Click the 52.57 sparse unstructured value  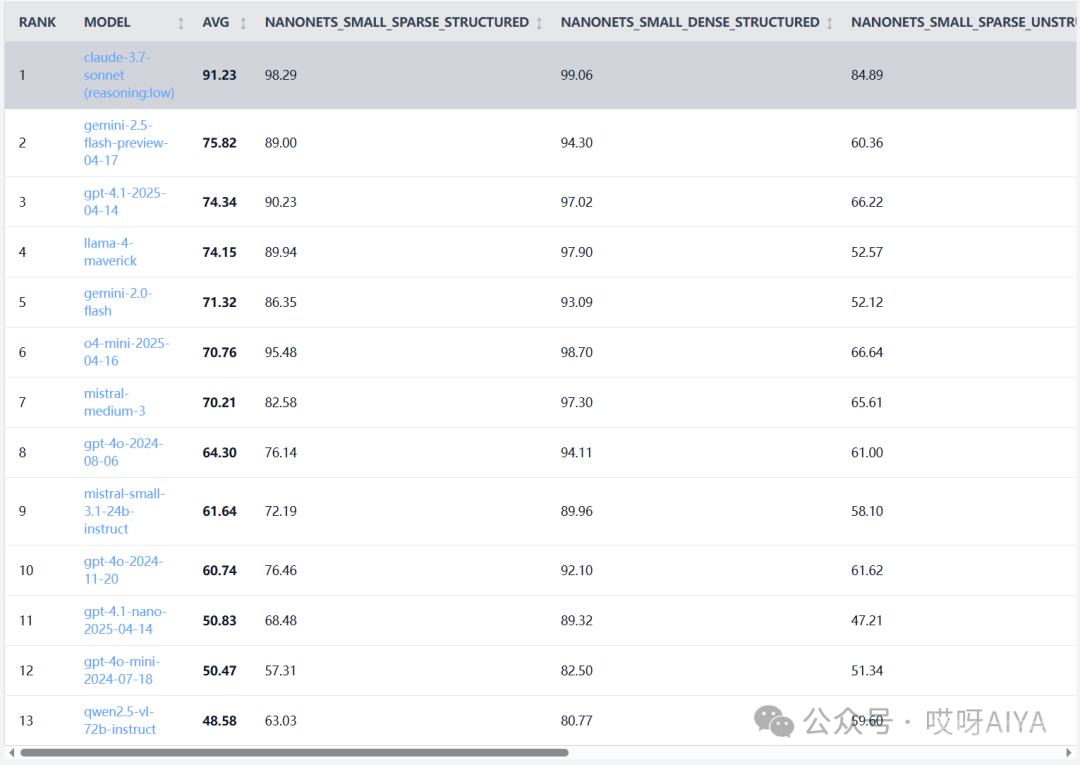[867, 252]
